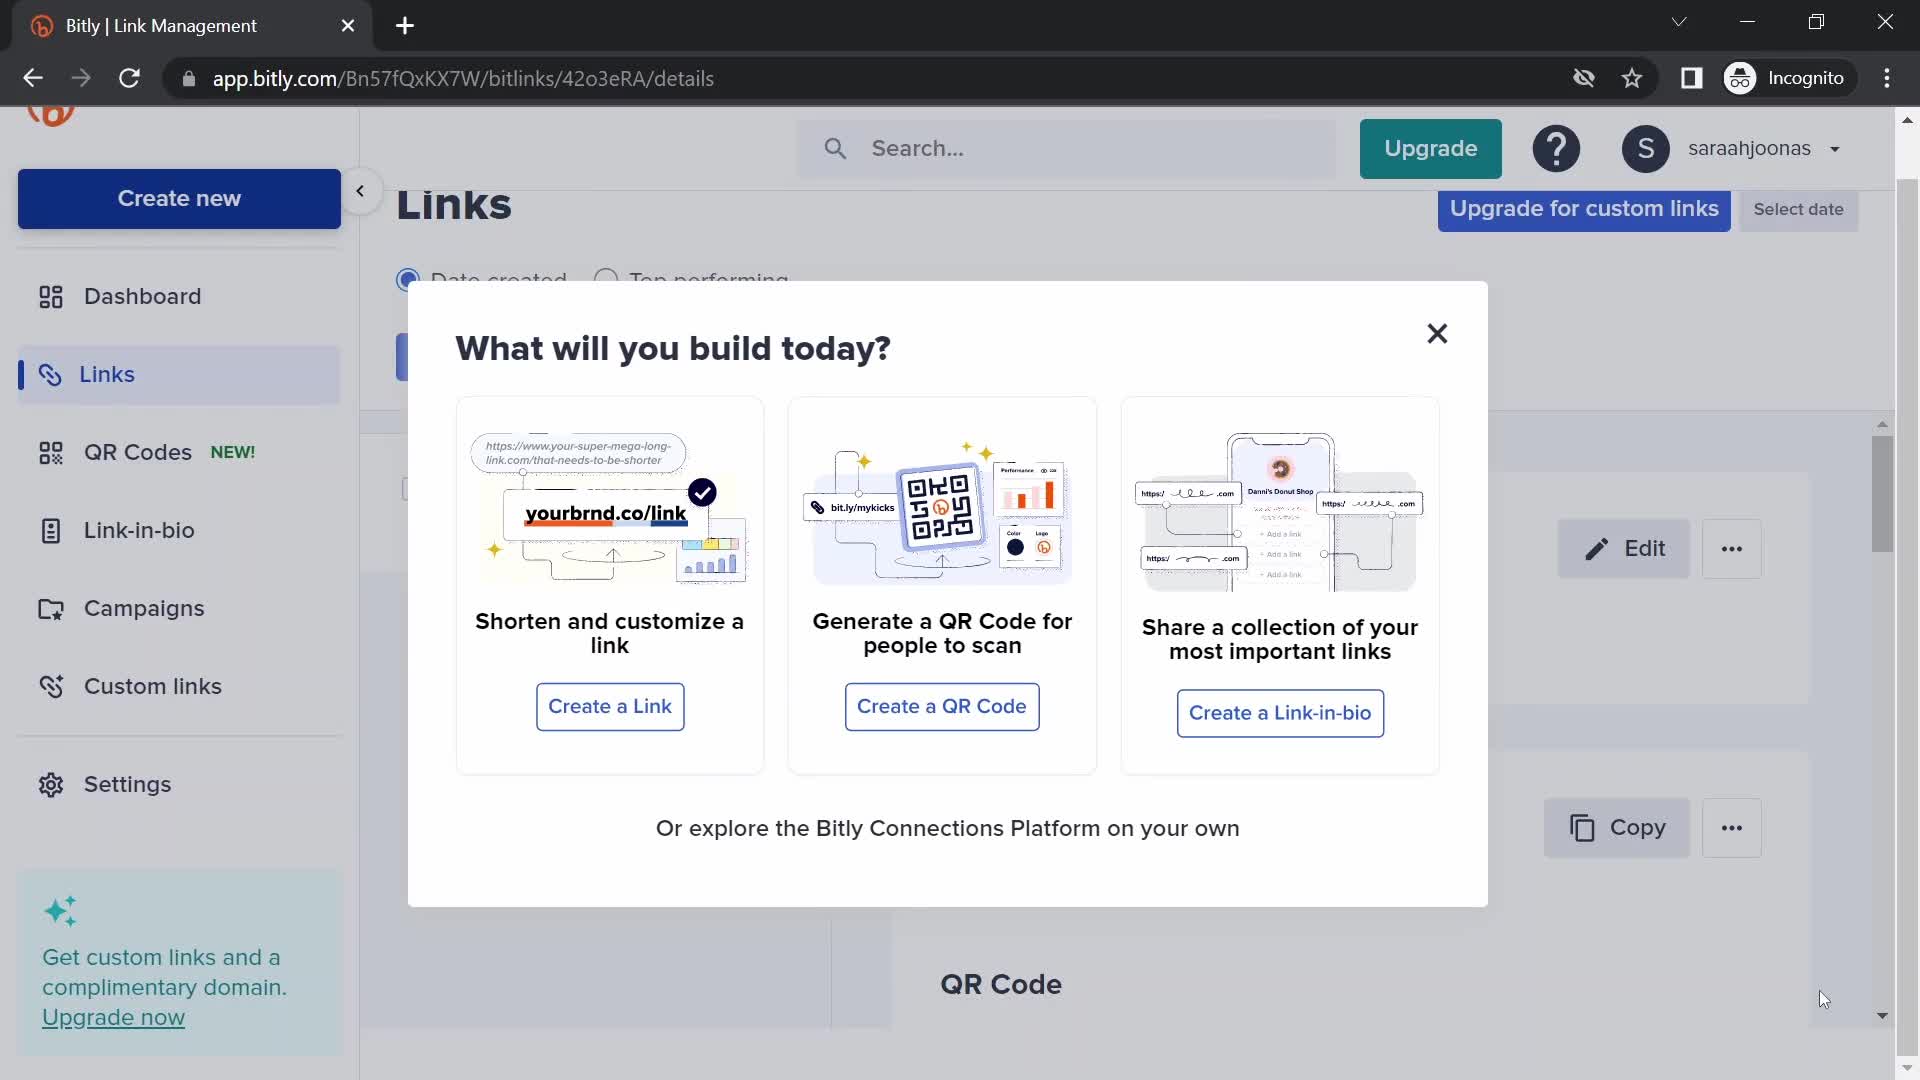Click the checkmark on shorten link option
1920x1080 pixels.
(x=703, y=492)
